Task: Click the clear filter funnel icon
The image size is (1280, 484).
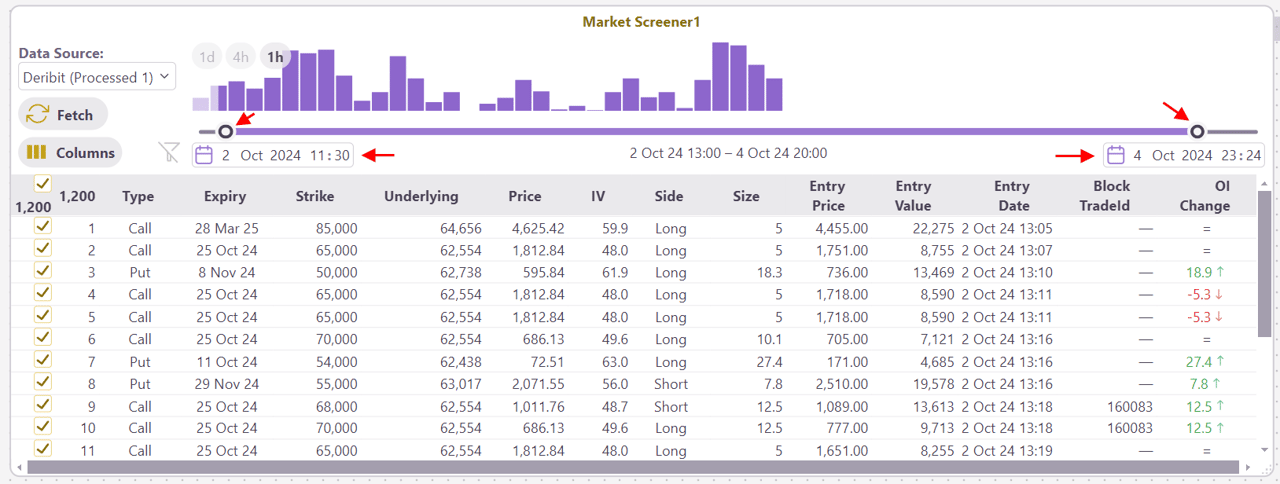Action: [169, 152]
